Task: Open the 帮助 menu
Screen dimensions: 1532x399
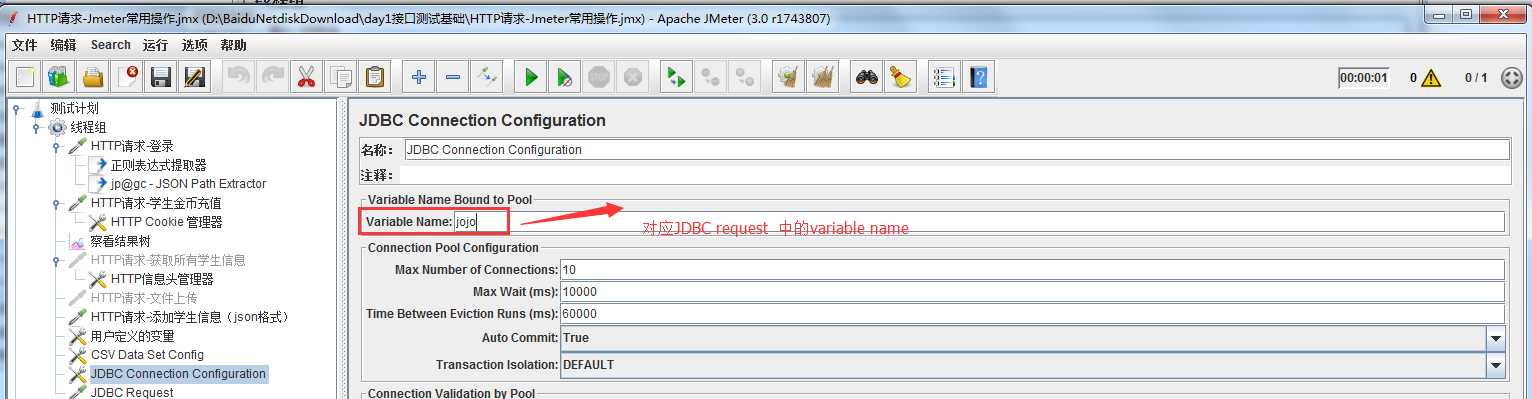Action: click(234, 45)
